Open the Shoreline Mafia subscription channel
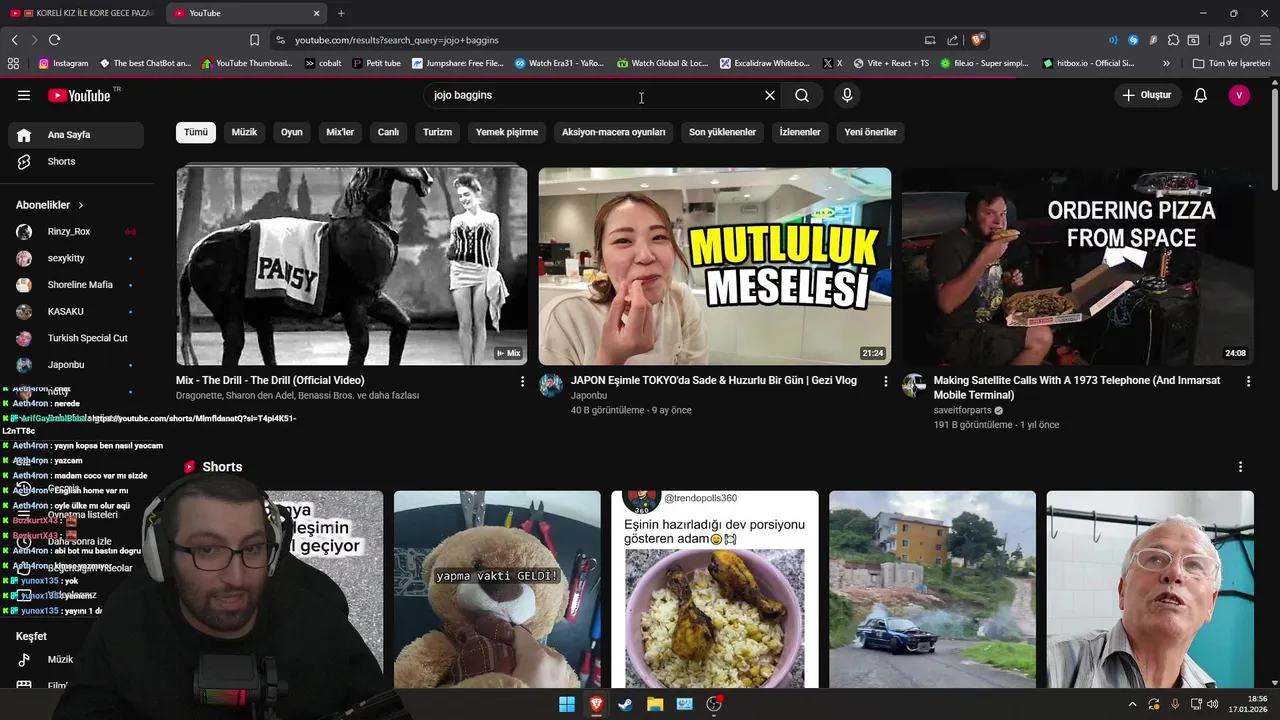This screenshot has width=1280, height=720. pos(76,285)
